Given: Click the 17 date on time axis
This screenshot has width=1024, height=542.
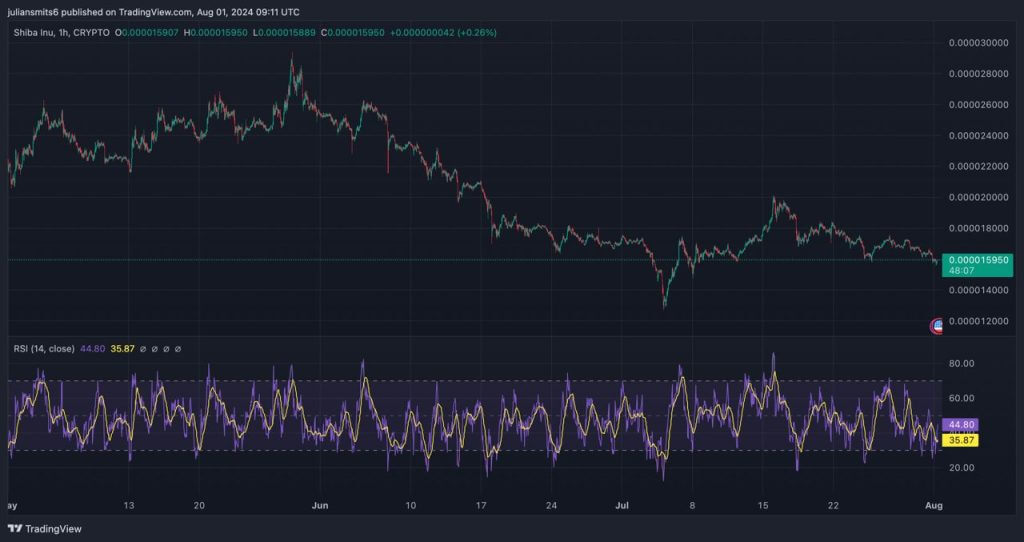Looking at the screenshot, I should tap(481, 505).
